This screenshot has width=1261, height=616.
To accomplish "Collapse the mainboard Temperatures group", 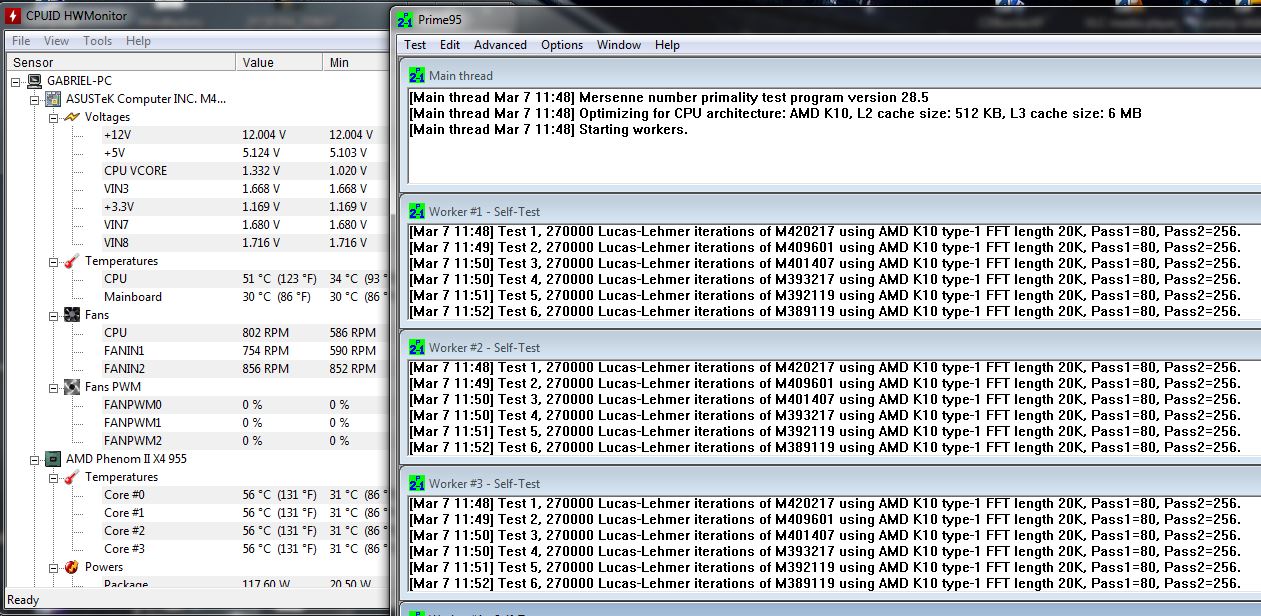I will click(54, 261).
